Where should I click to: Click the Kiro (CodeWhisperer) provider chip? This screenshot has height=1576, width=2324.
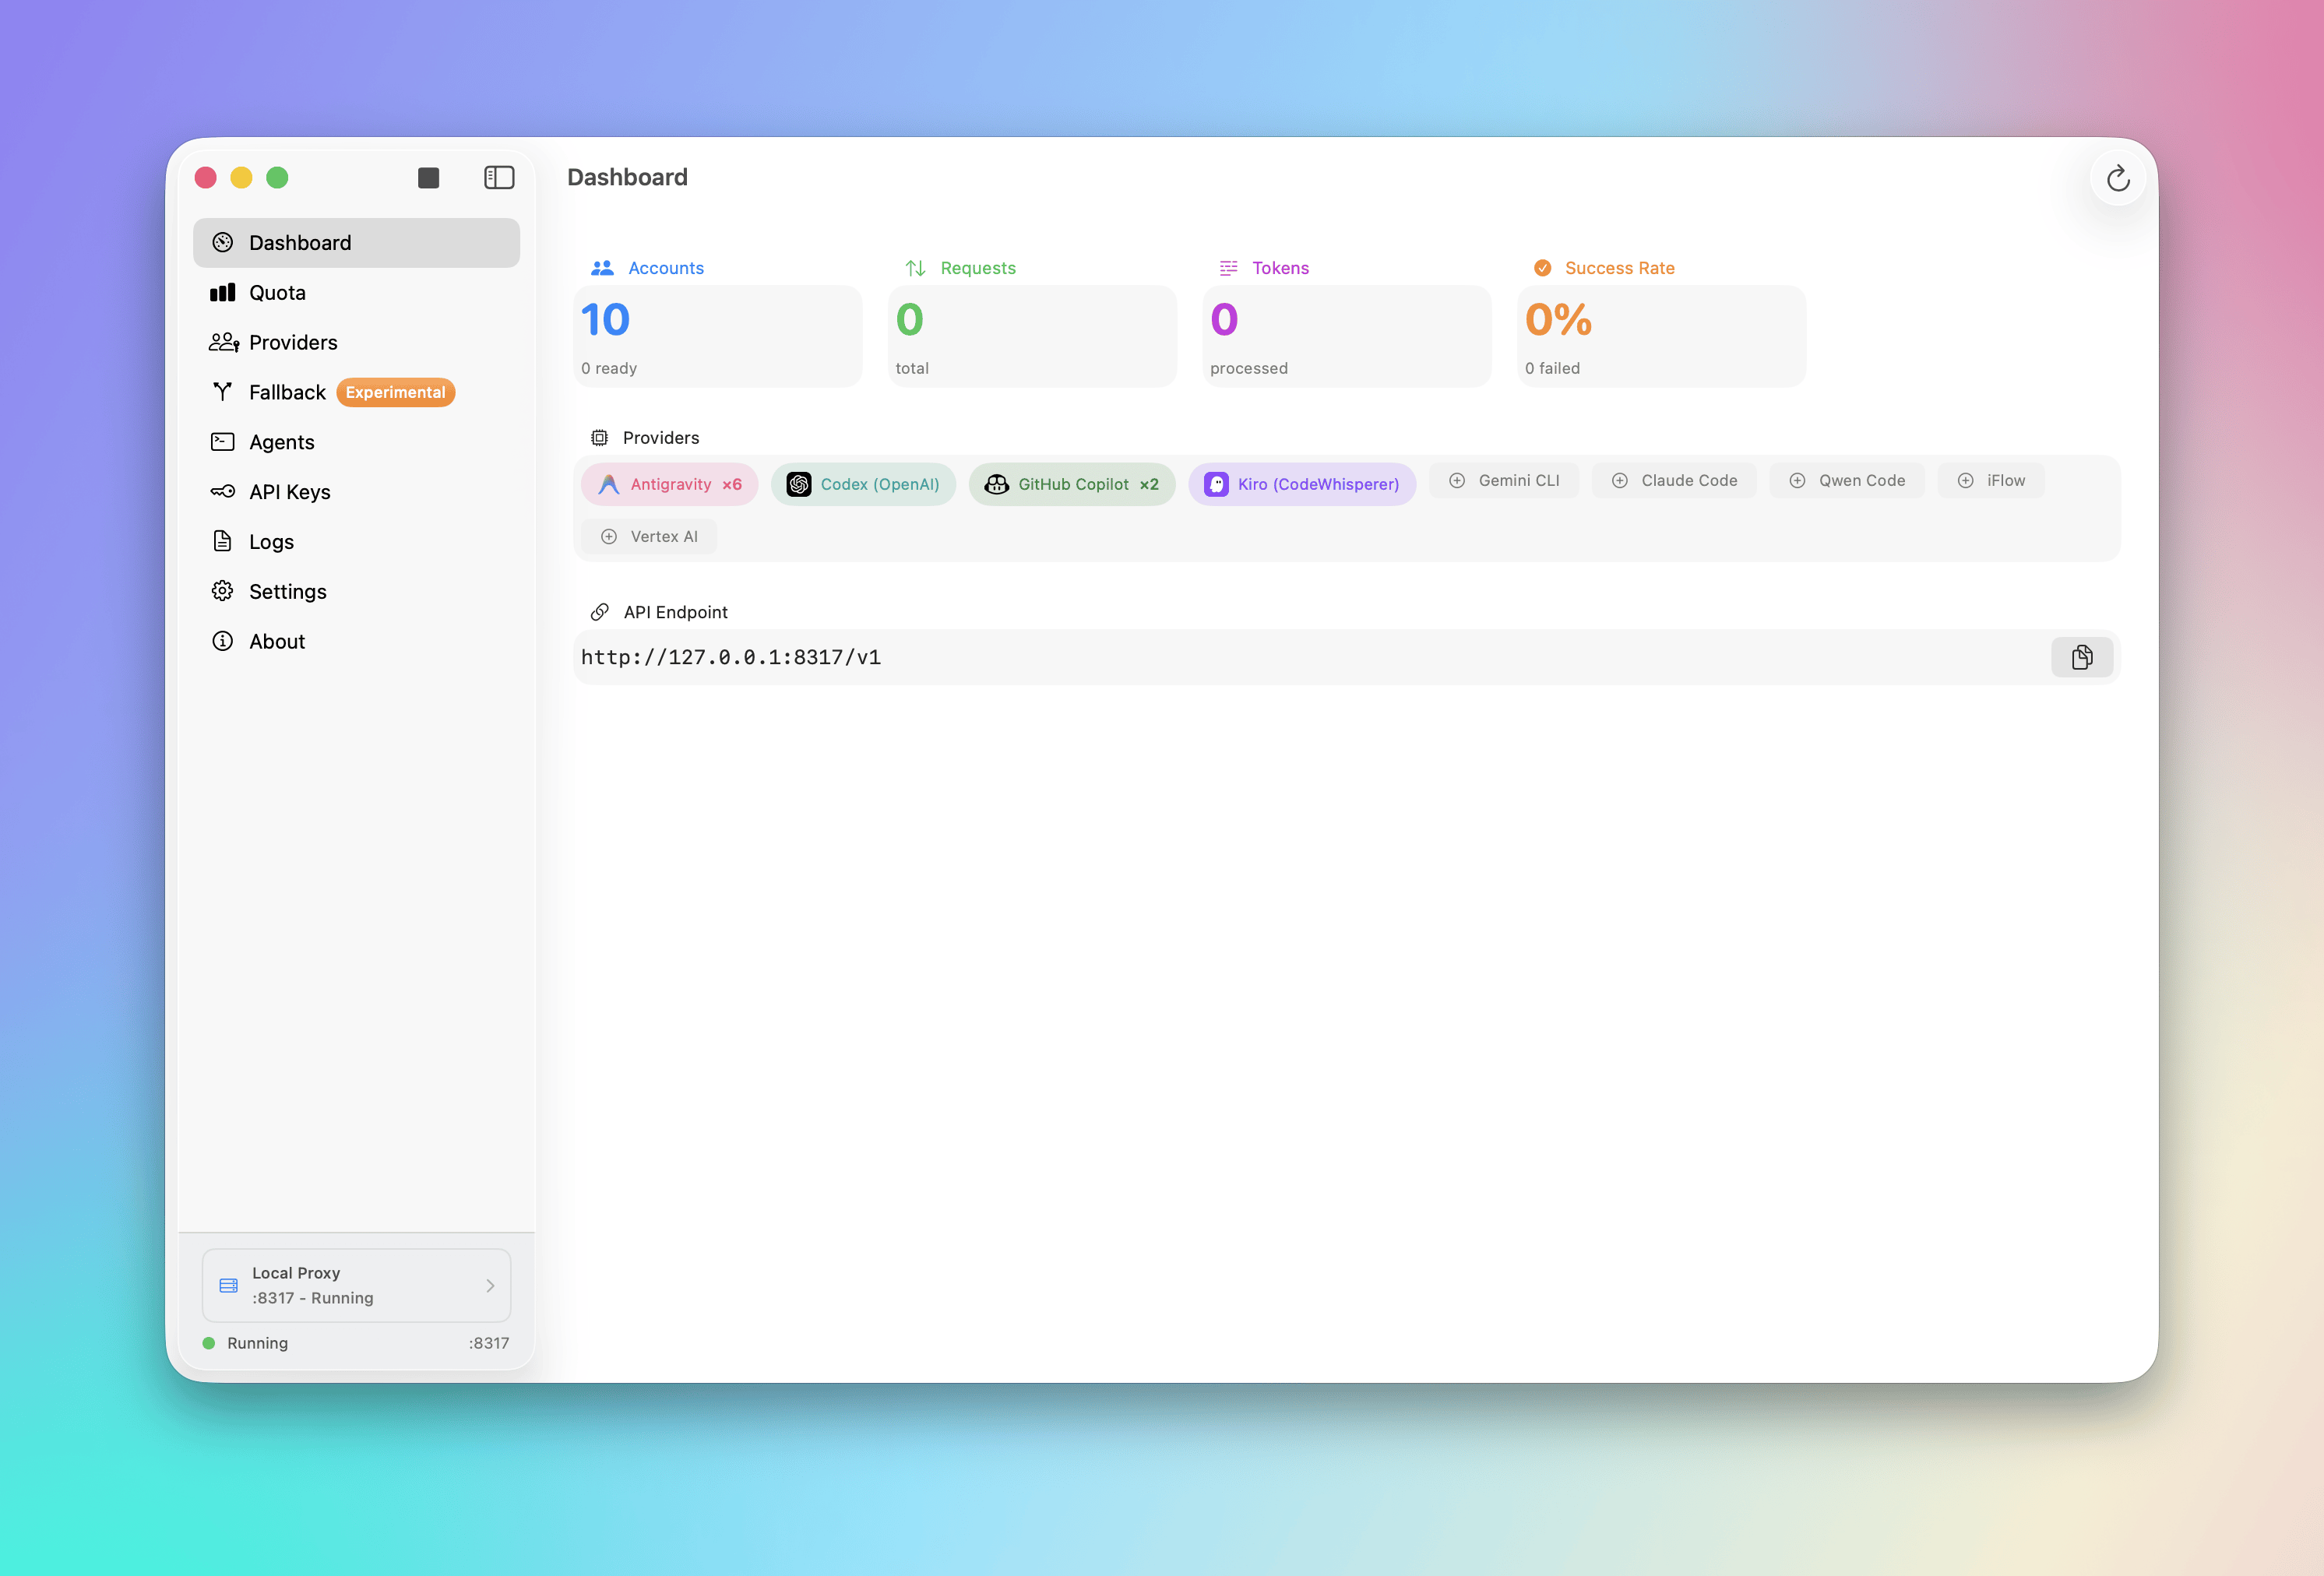click(1301, 484)
